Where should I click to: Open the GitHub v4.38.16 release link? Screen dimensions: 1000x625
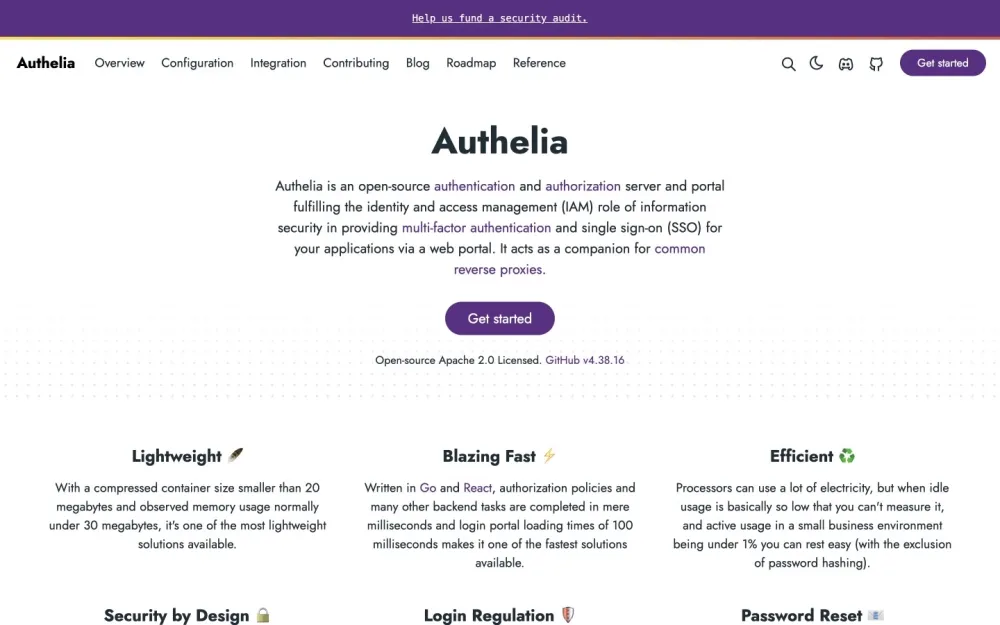tap(586, 359)
